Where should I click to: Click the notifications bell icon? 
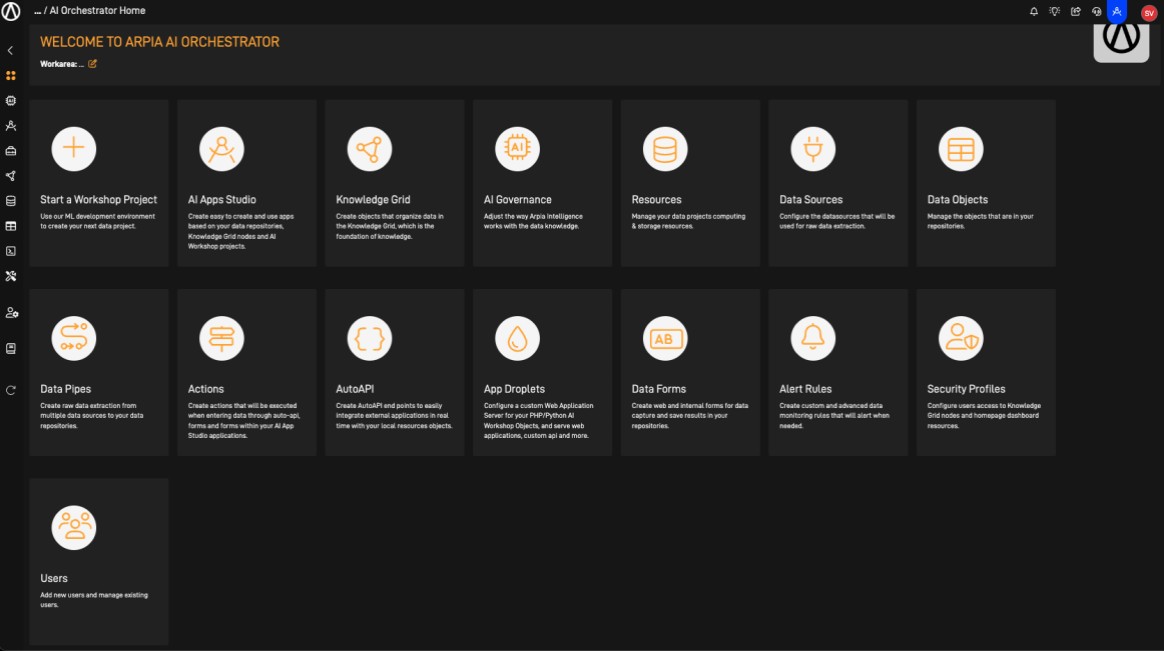pos(1034,11)
